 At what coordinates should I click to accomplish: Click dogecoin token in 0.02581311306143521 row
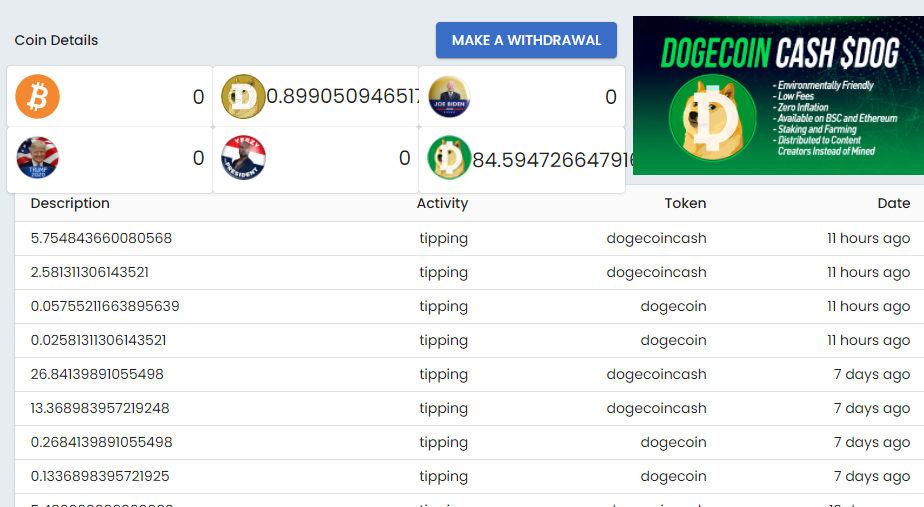pyautogui.click(x=674, y=341)
